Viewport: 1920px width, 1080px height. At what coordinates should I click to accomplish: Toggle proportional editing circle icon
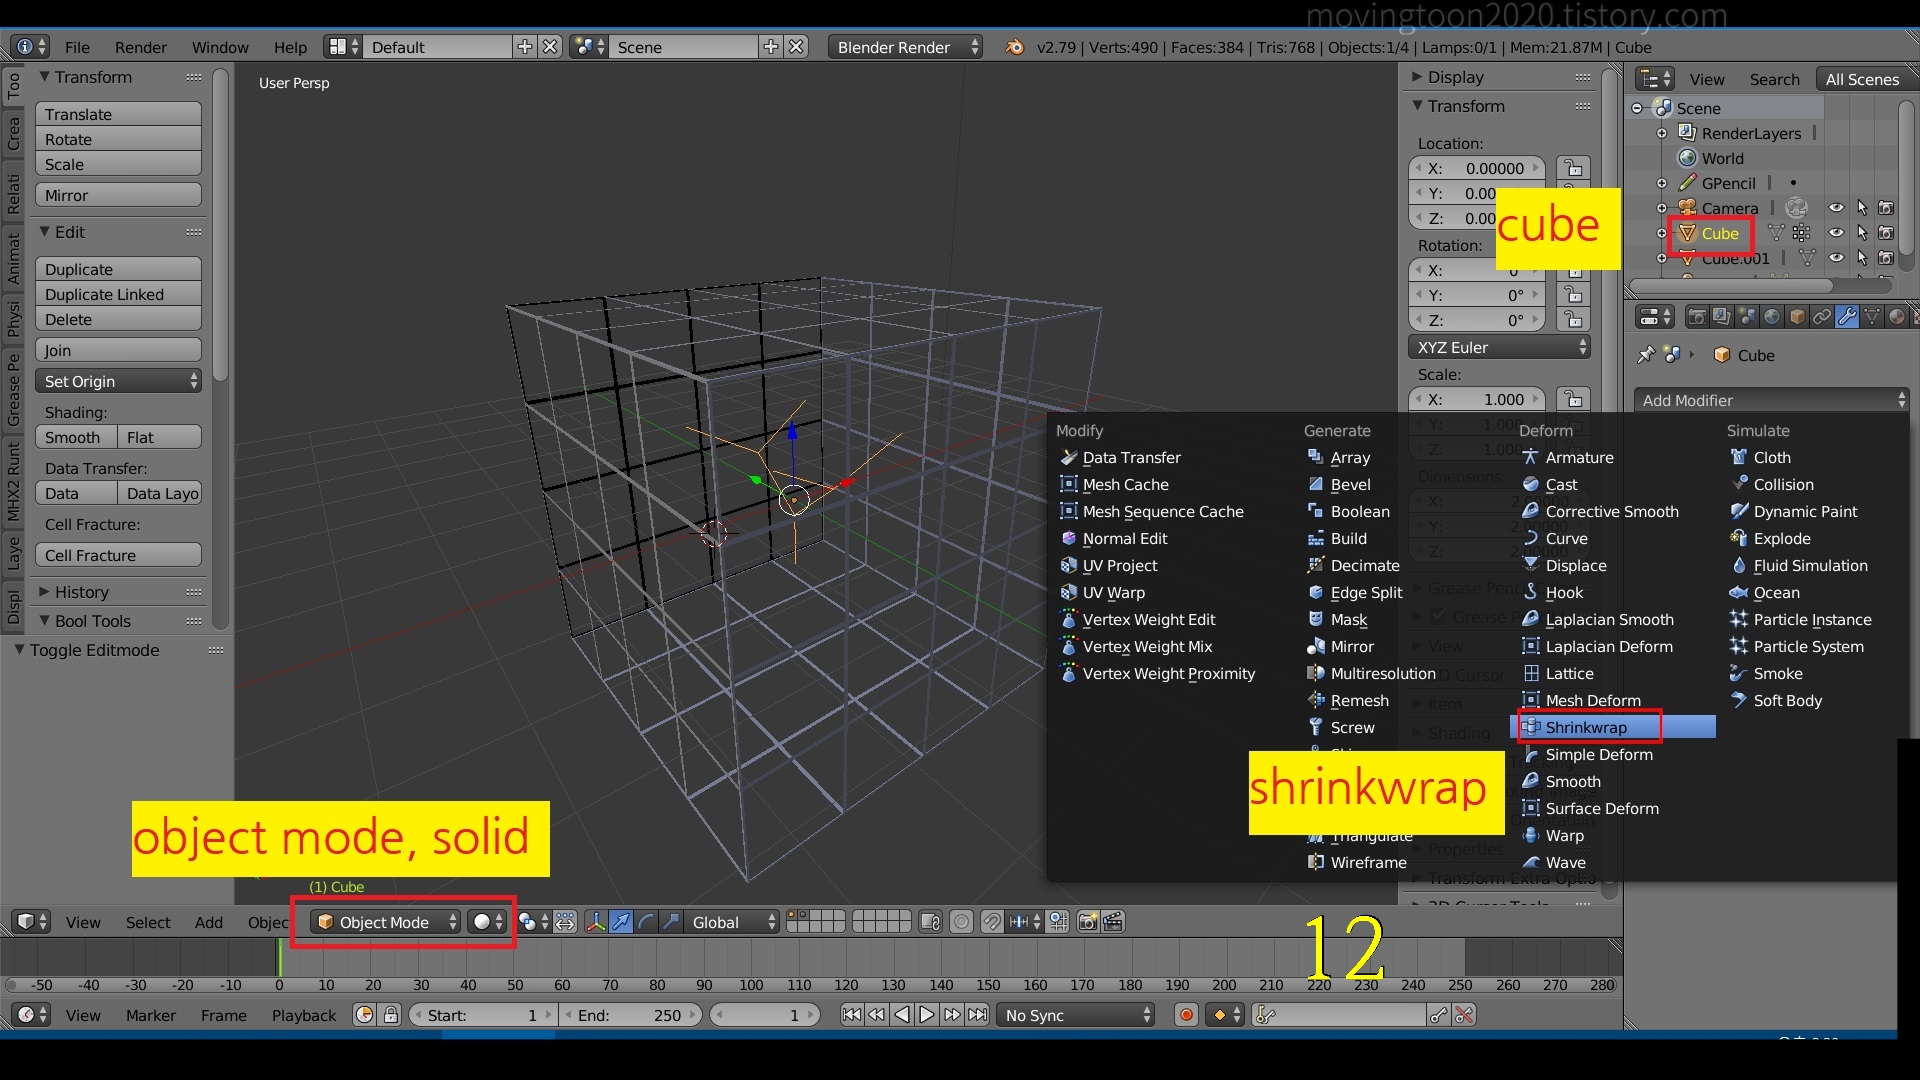point(961,922)
